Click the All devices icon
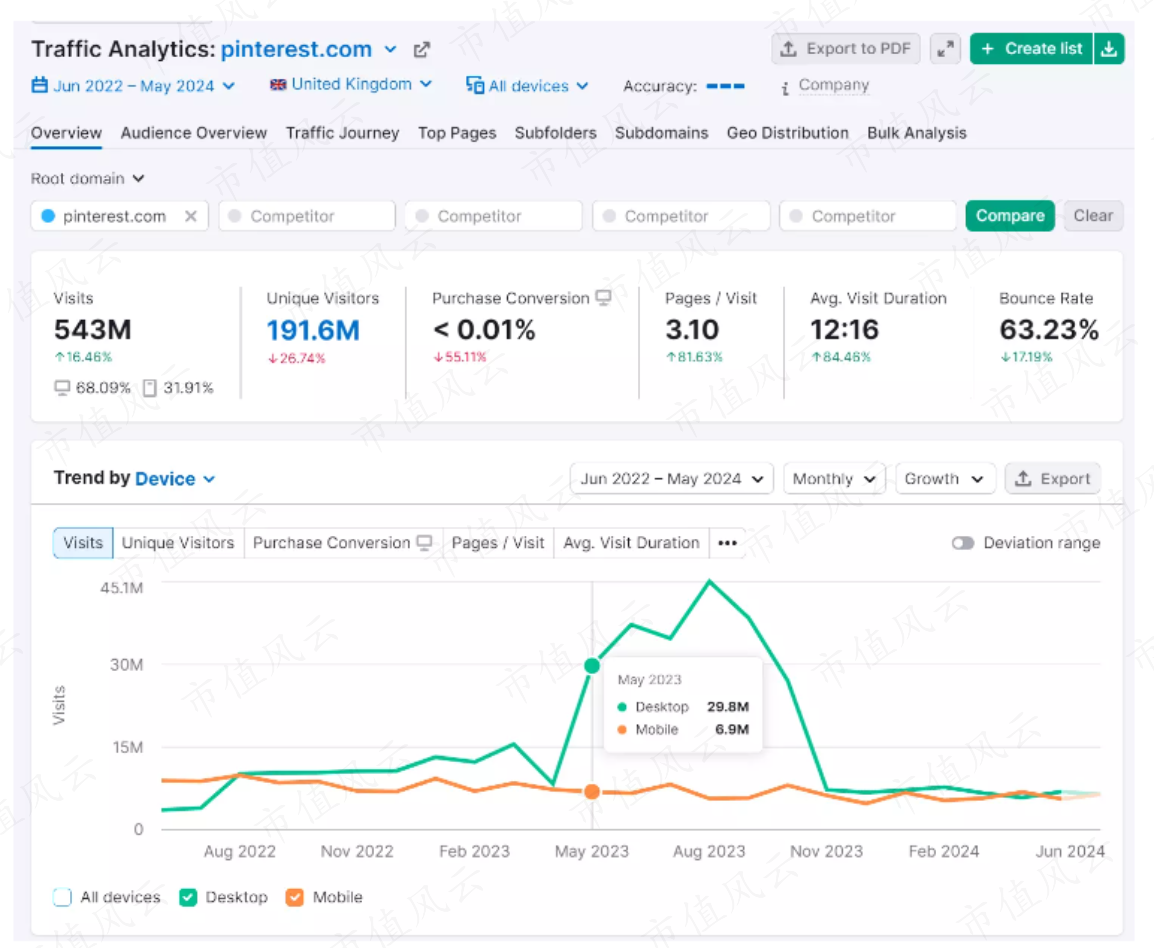Screen dimensions: 1154x948 tap(475, 85)
